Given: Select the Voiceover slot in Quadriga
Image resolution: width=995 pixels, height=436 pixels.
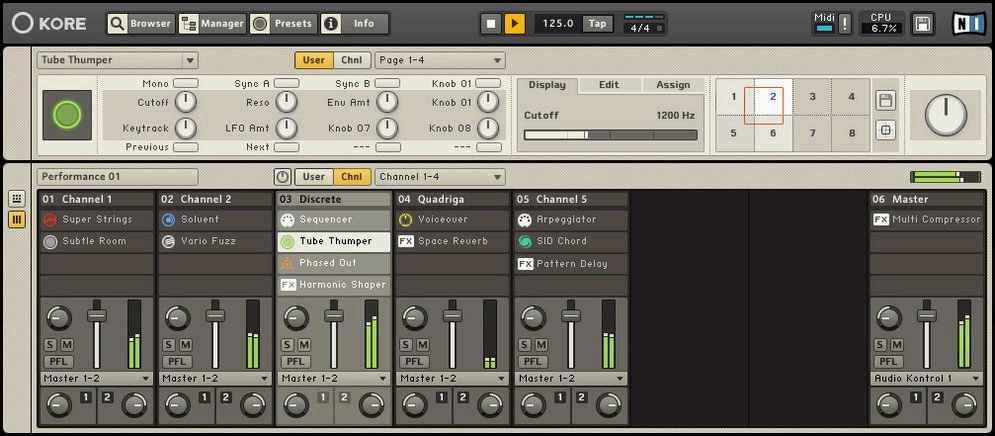Looking at the screenshot, I should (452, 220).
